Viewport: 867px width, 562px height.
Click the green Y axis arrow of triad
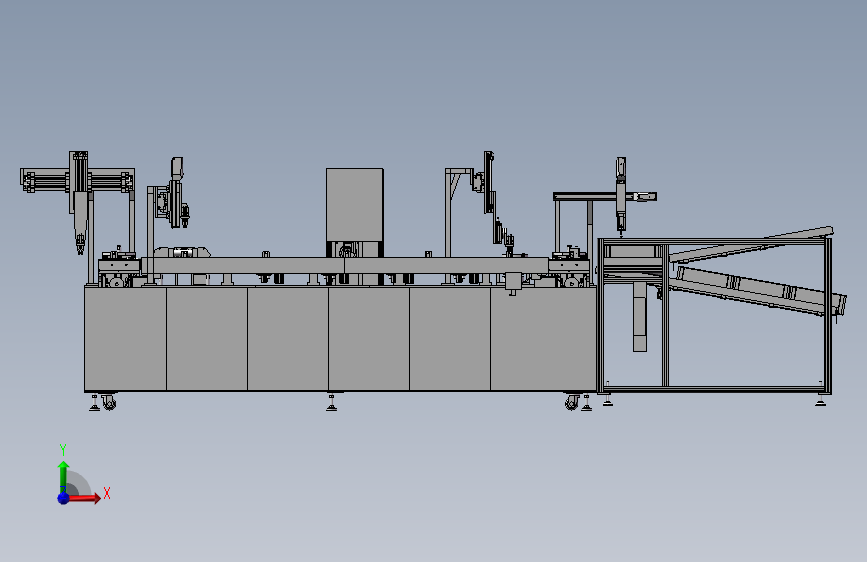64,475
